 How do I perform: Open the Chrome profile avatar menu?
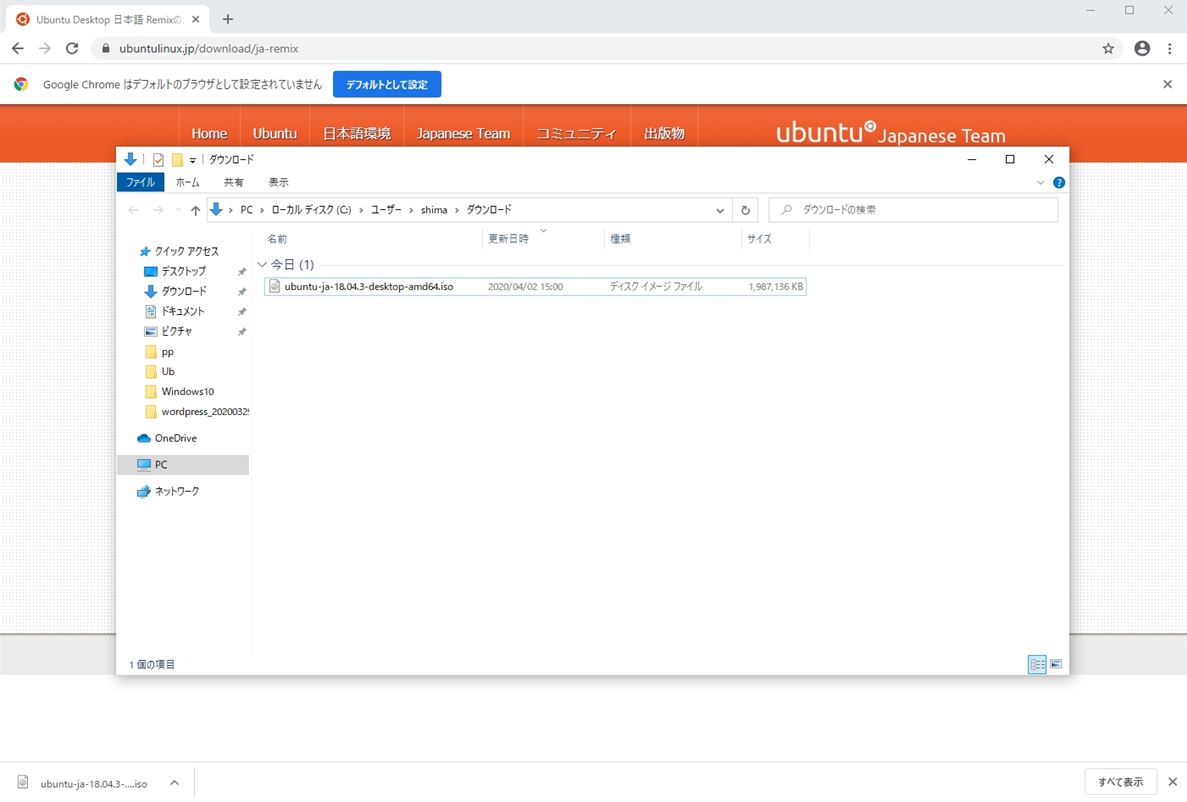tap(1142, 48)
